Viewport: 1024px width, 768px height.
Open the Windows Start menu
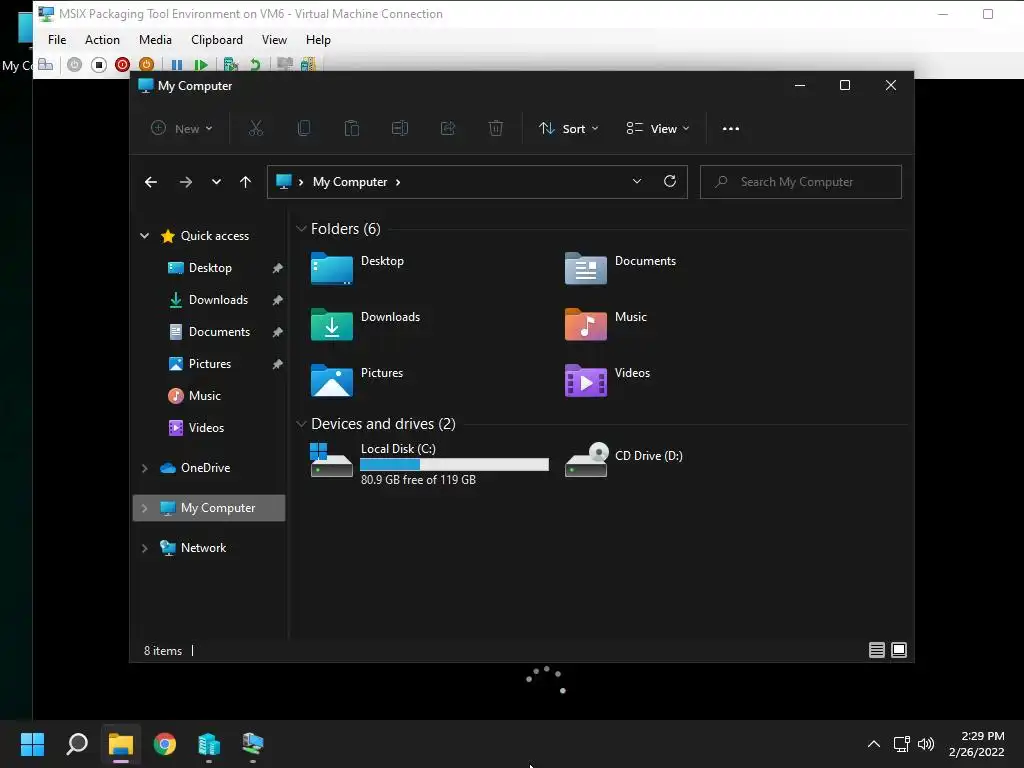(32, 744)
